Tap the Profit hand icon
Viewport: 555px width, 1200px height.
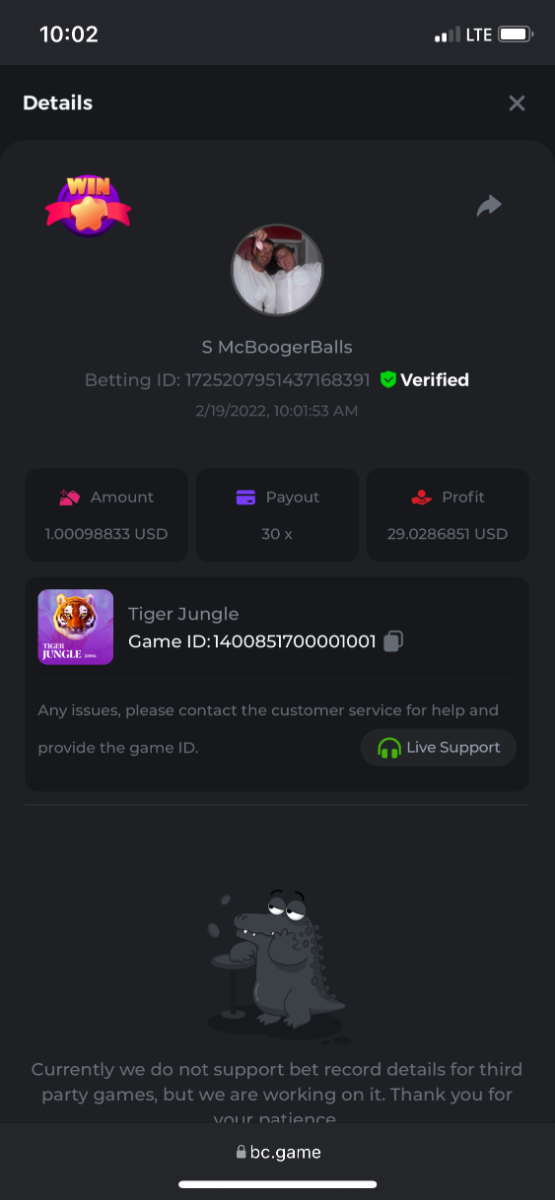(x=421, y=497)
